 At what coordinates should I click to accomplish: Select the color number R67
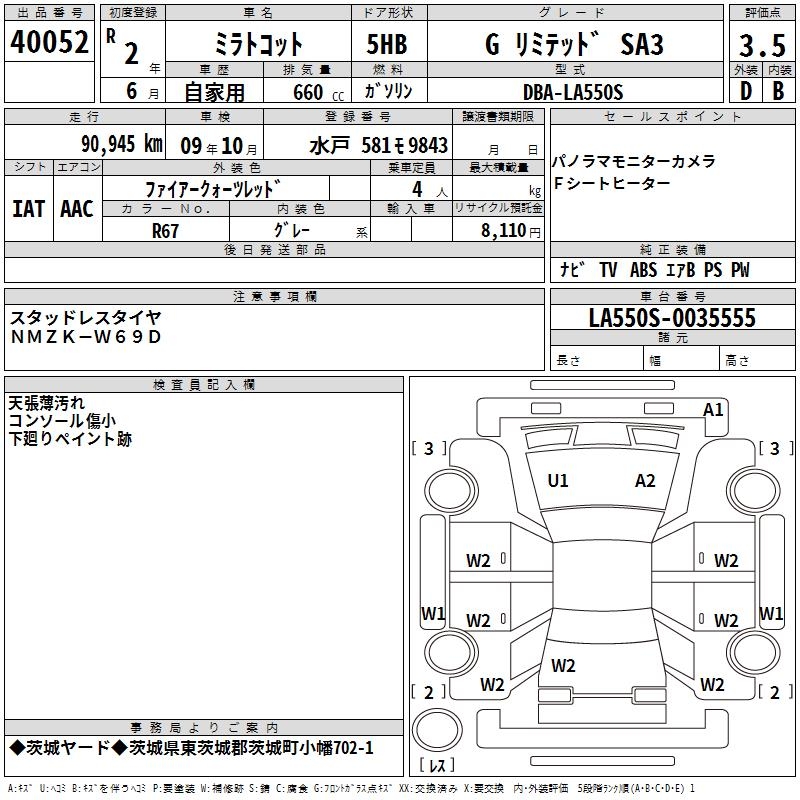coord(168,229)
